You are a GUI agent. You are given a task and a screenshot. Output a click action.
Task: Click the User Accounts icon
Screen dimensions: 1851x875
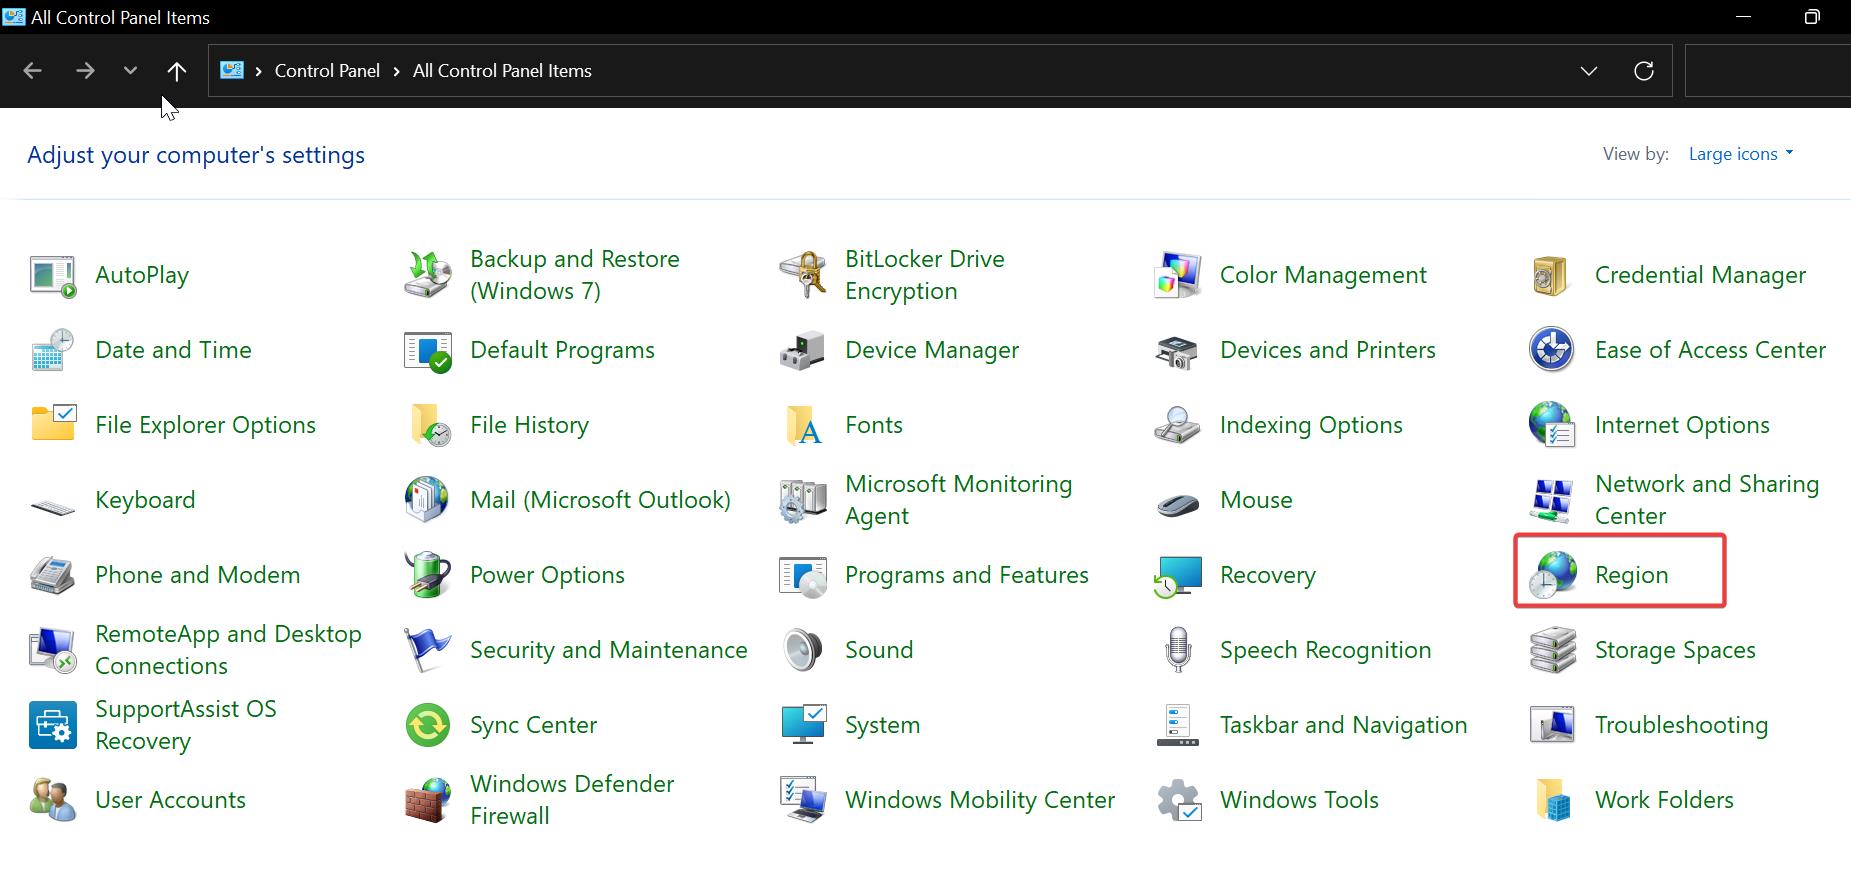53,800
